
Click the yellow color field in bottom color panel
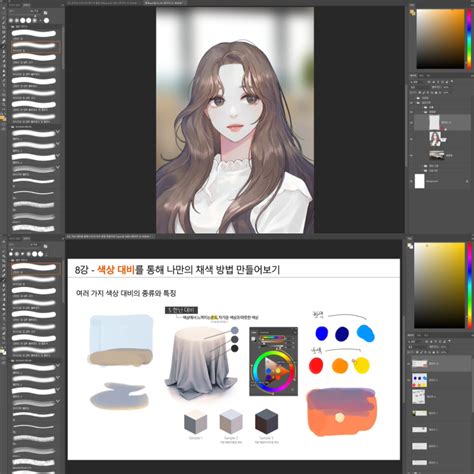(x=439, y=285)
